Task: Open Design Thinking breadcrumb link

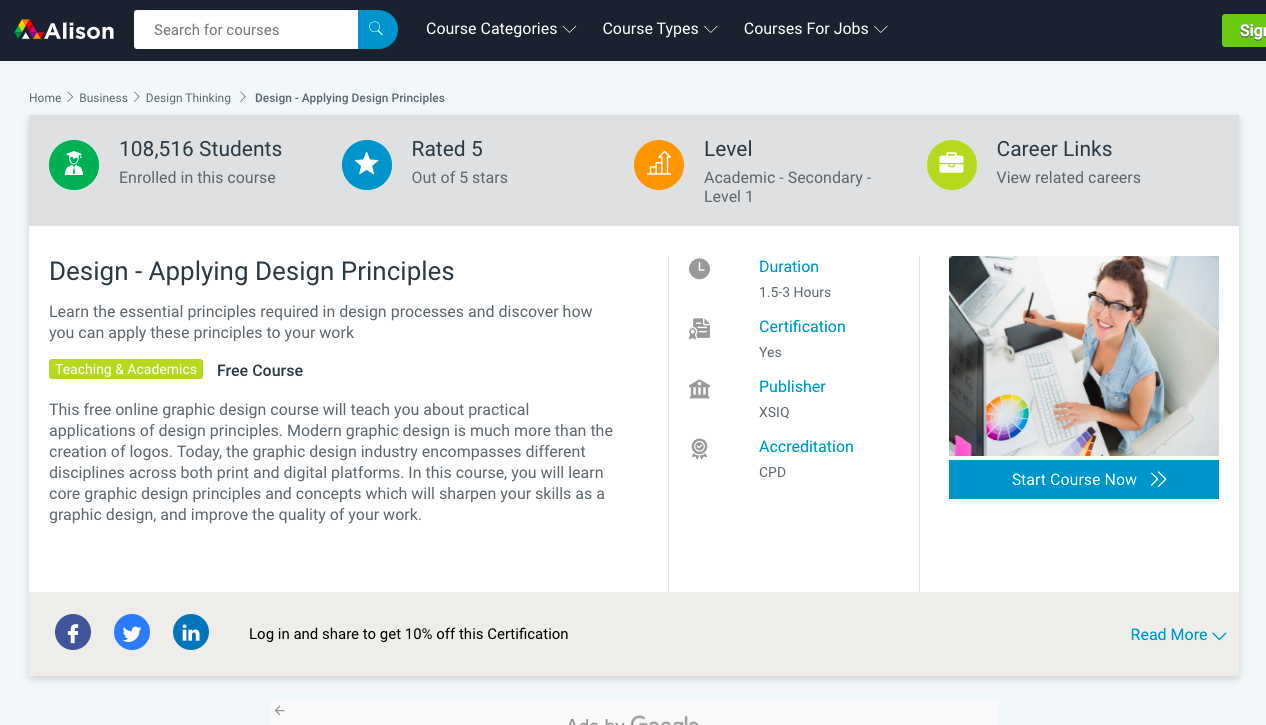Action: tap(188, 98)
